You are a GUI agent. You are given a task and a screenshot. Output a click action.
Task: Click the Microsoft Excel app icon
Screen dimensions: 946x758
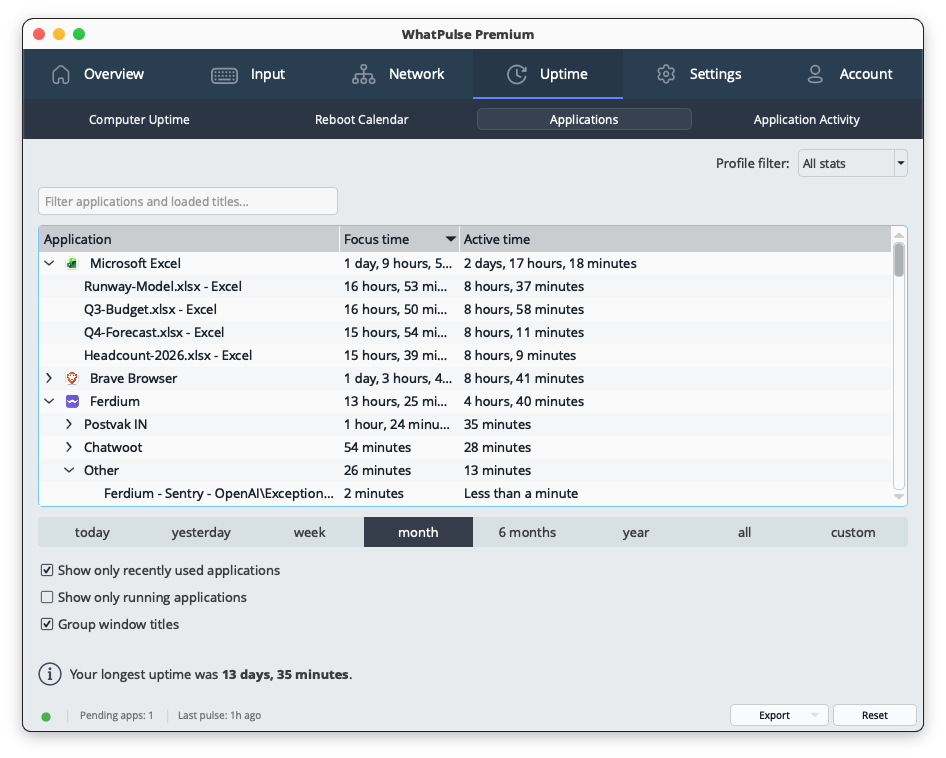coord(72,263)
